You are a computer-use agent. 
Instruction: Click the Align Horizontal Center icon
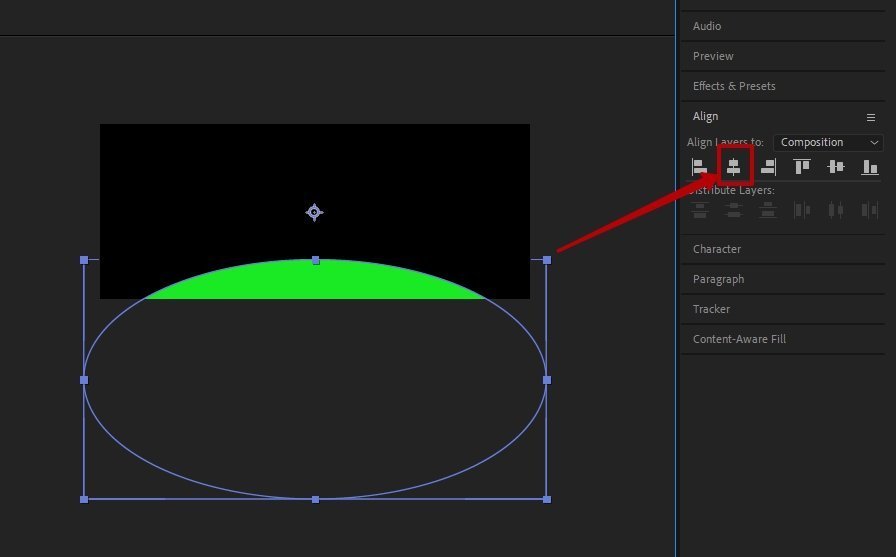pos(734,167)
